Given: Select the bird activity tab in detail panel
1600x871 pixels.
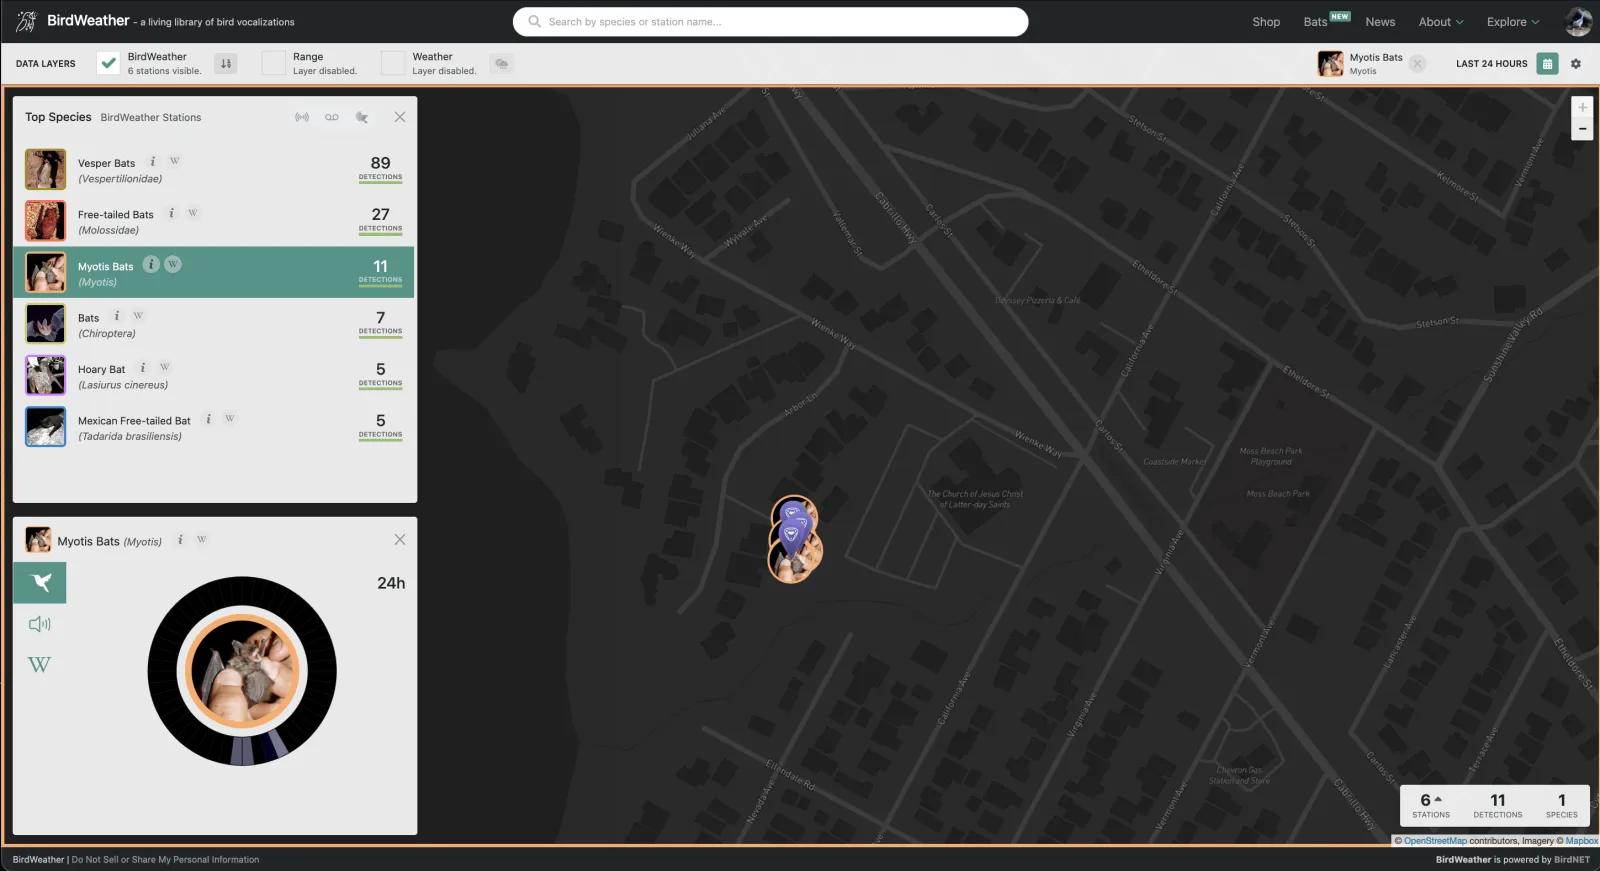Looking at the screenshot, I should pos(40,583).
